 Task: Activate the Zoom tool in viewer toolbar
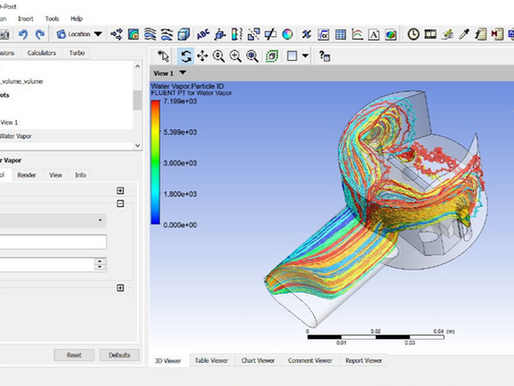[219, 56]
